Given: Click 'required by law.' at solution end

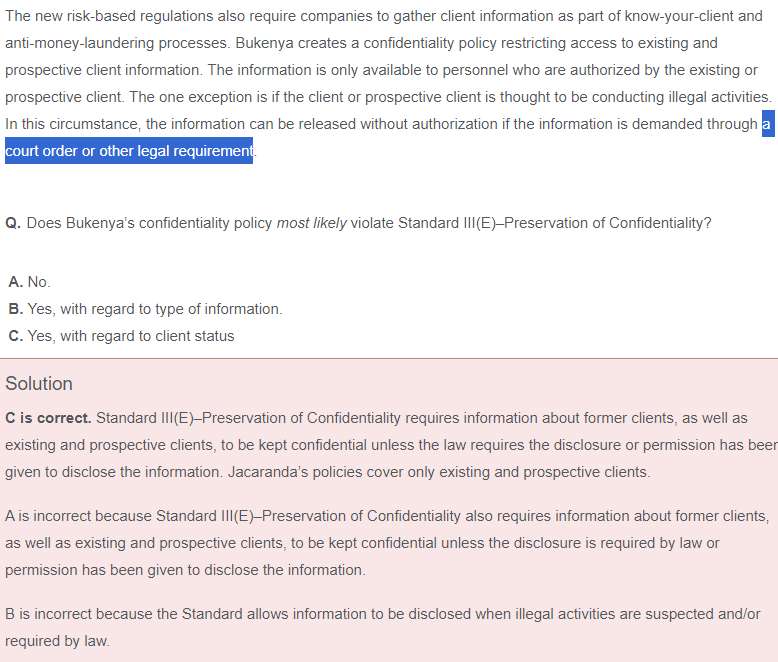Looking at the screenshot, I should click(57, 641).
